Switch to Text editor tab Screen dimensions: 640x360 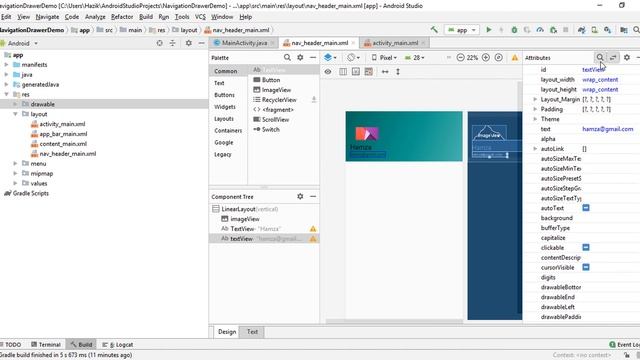pos(252,332)
